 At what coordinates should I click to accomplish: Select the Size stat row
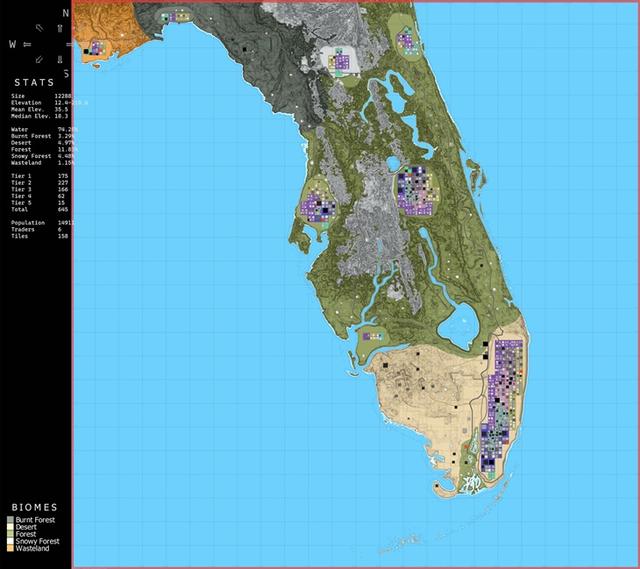point(41,96)
